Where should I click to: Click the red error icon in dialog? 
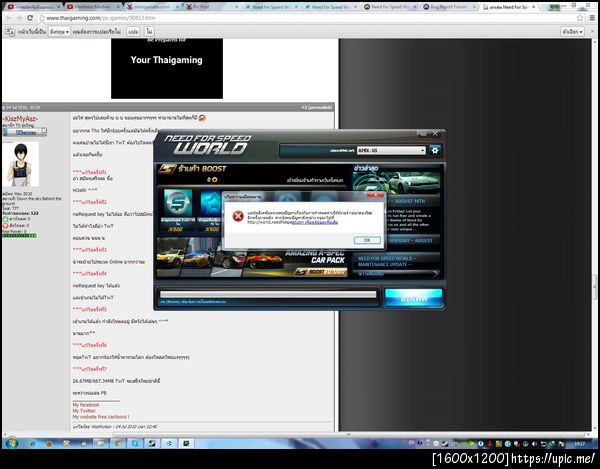click(x=238, y=216)
